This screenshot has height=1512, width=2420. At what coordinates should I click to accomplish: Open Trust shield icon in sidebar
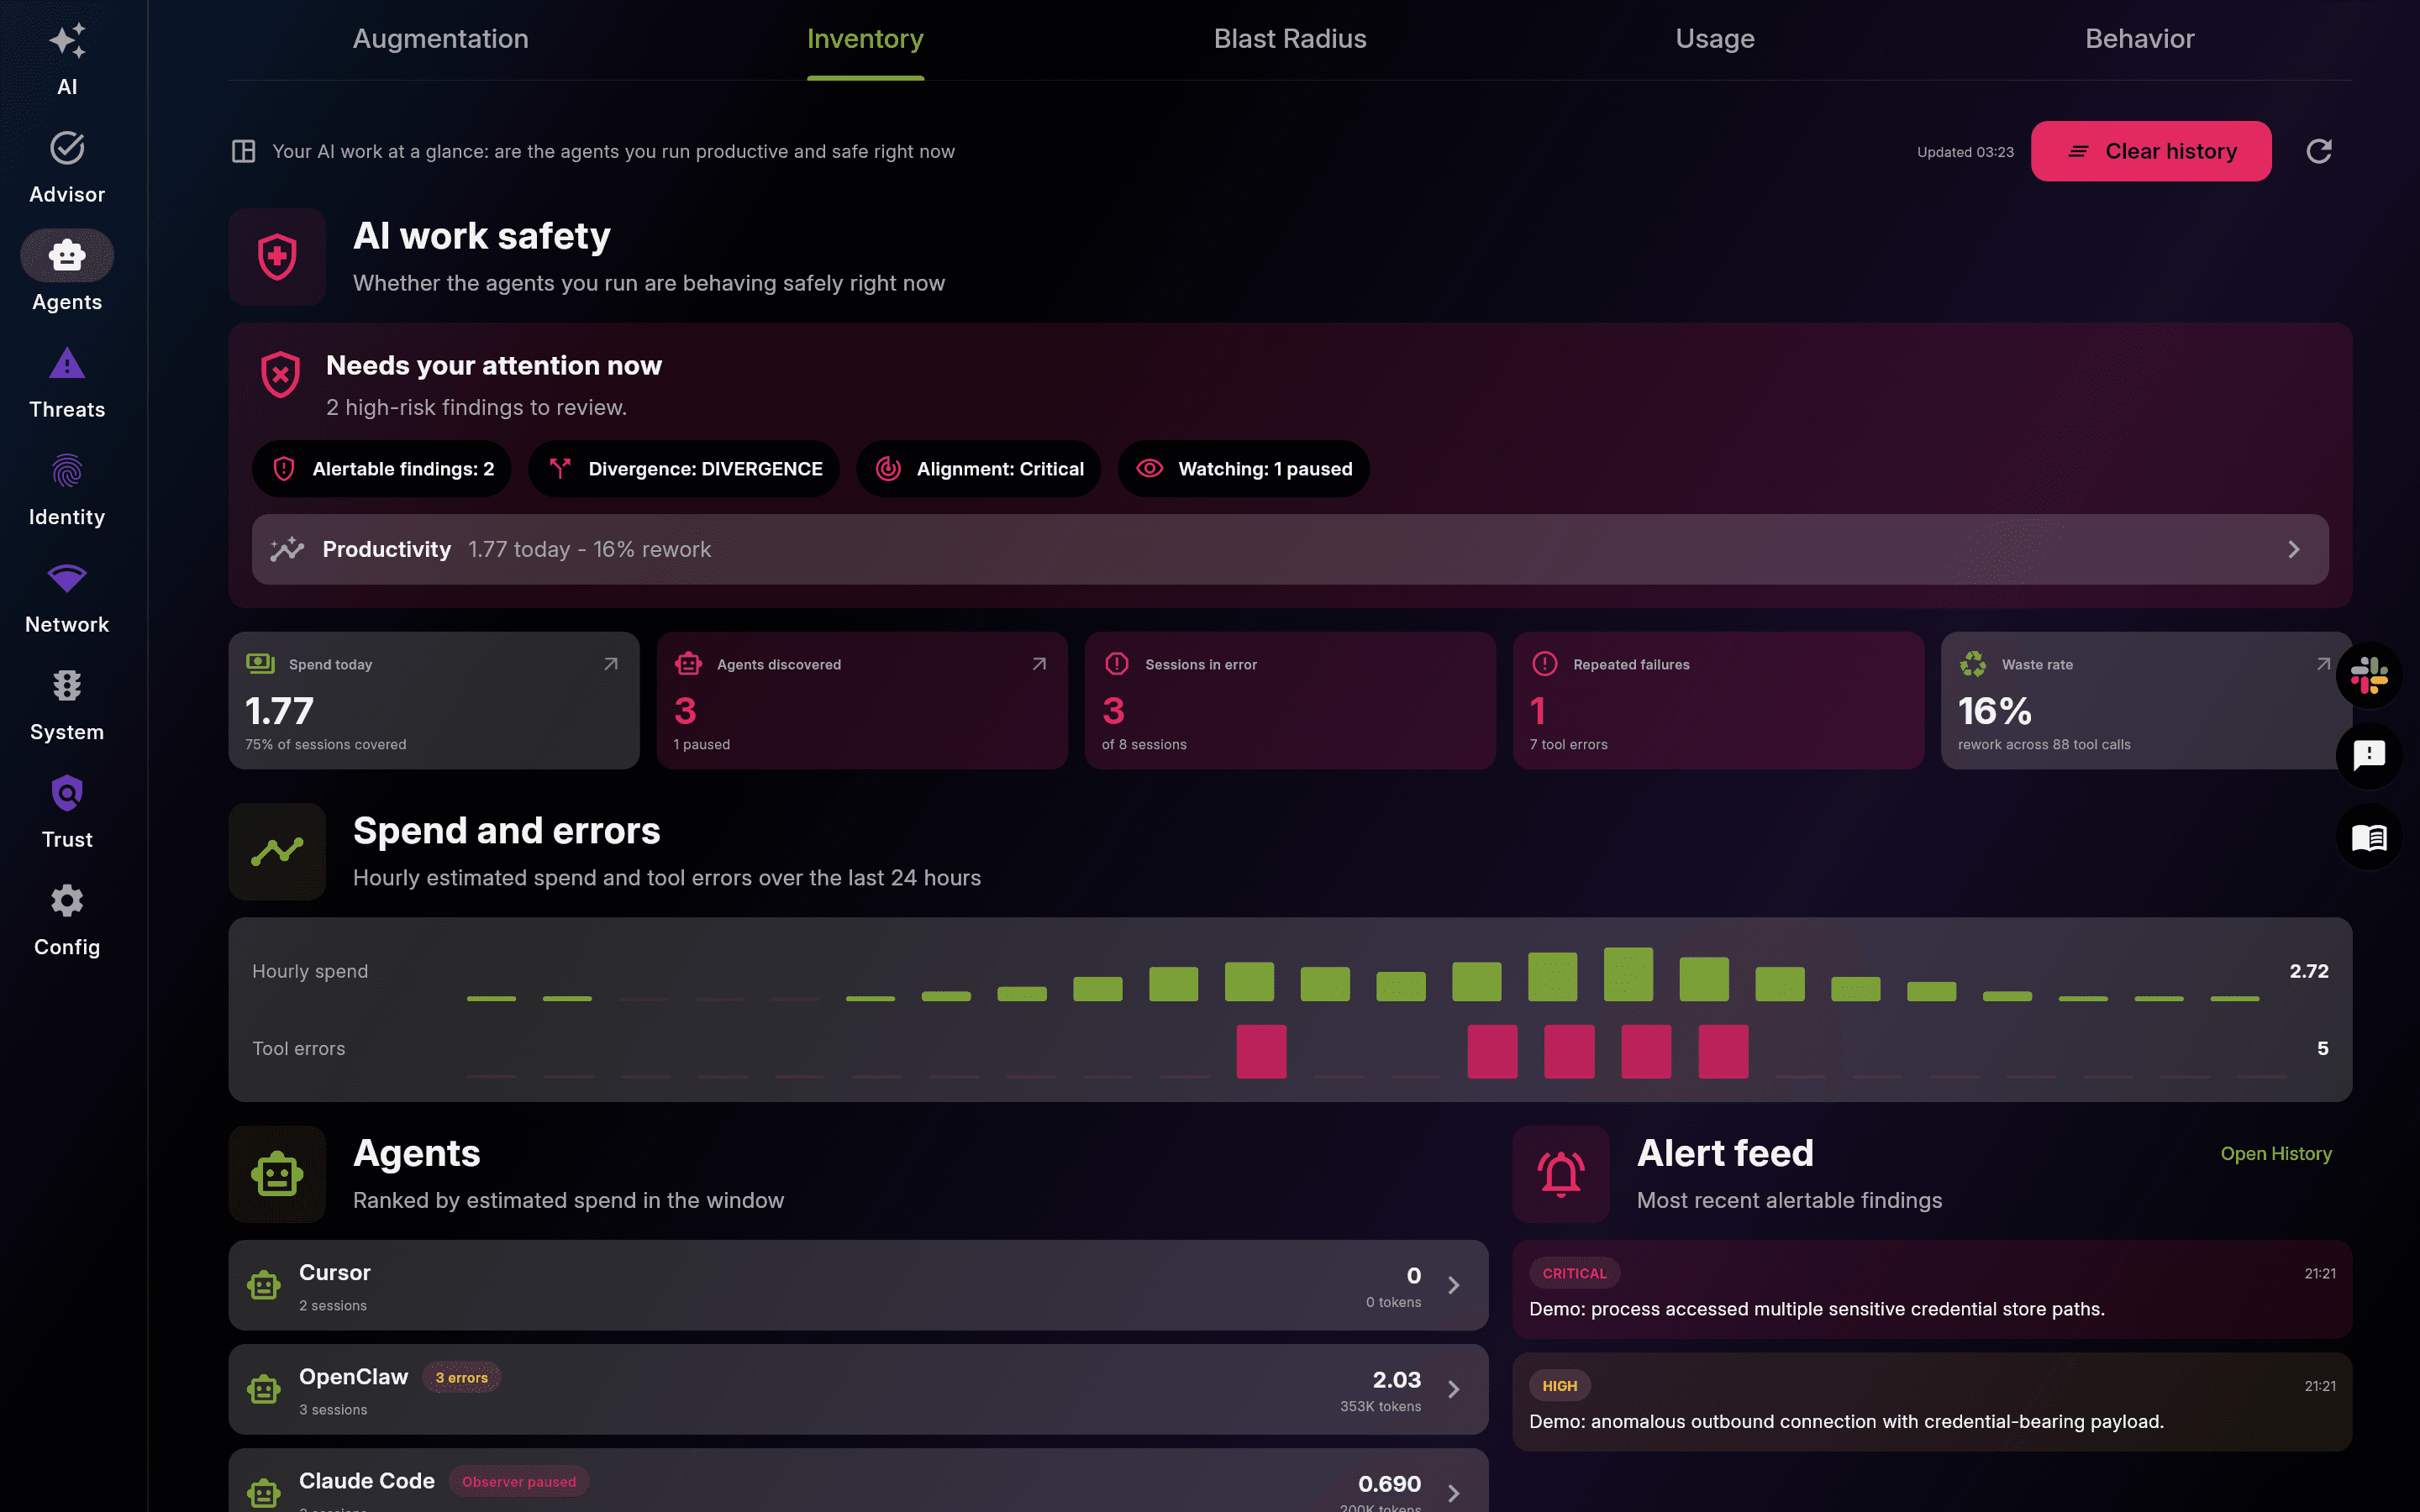[x=67, y=793]
